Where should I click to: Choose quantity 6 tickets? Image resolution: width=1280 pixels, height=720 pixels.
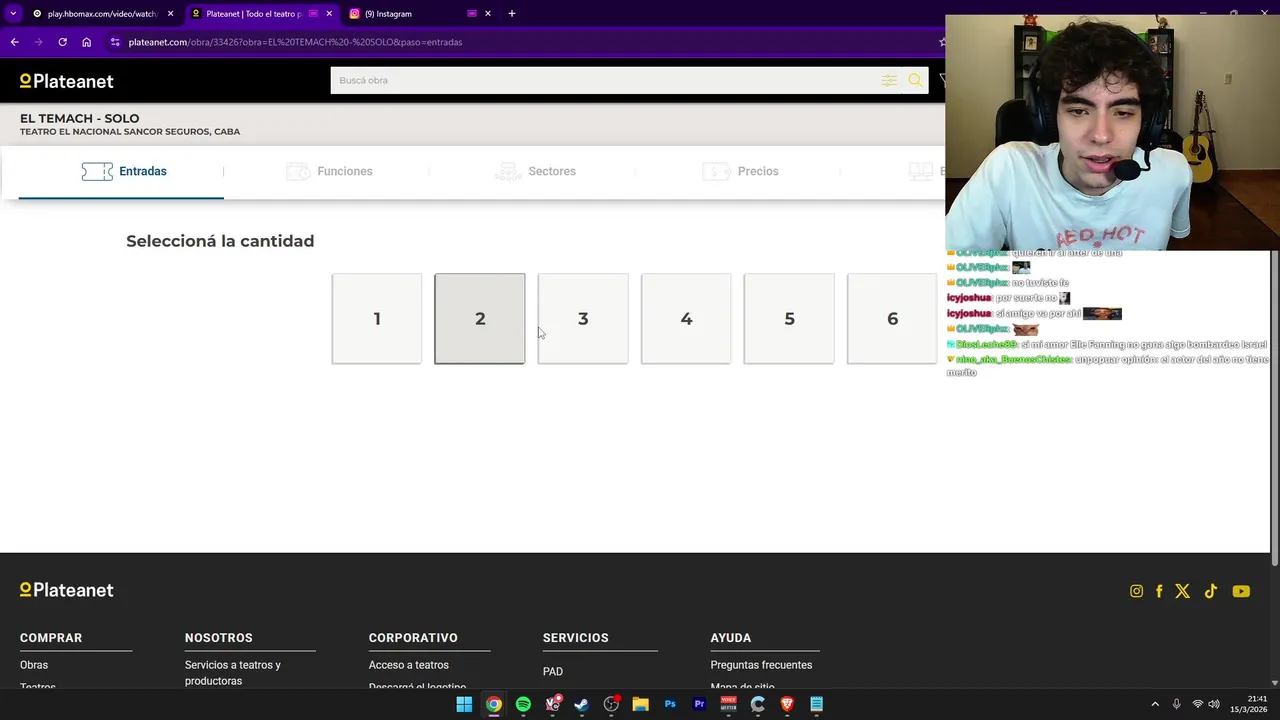point(892,319)
